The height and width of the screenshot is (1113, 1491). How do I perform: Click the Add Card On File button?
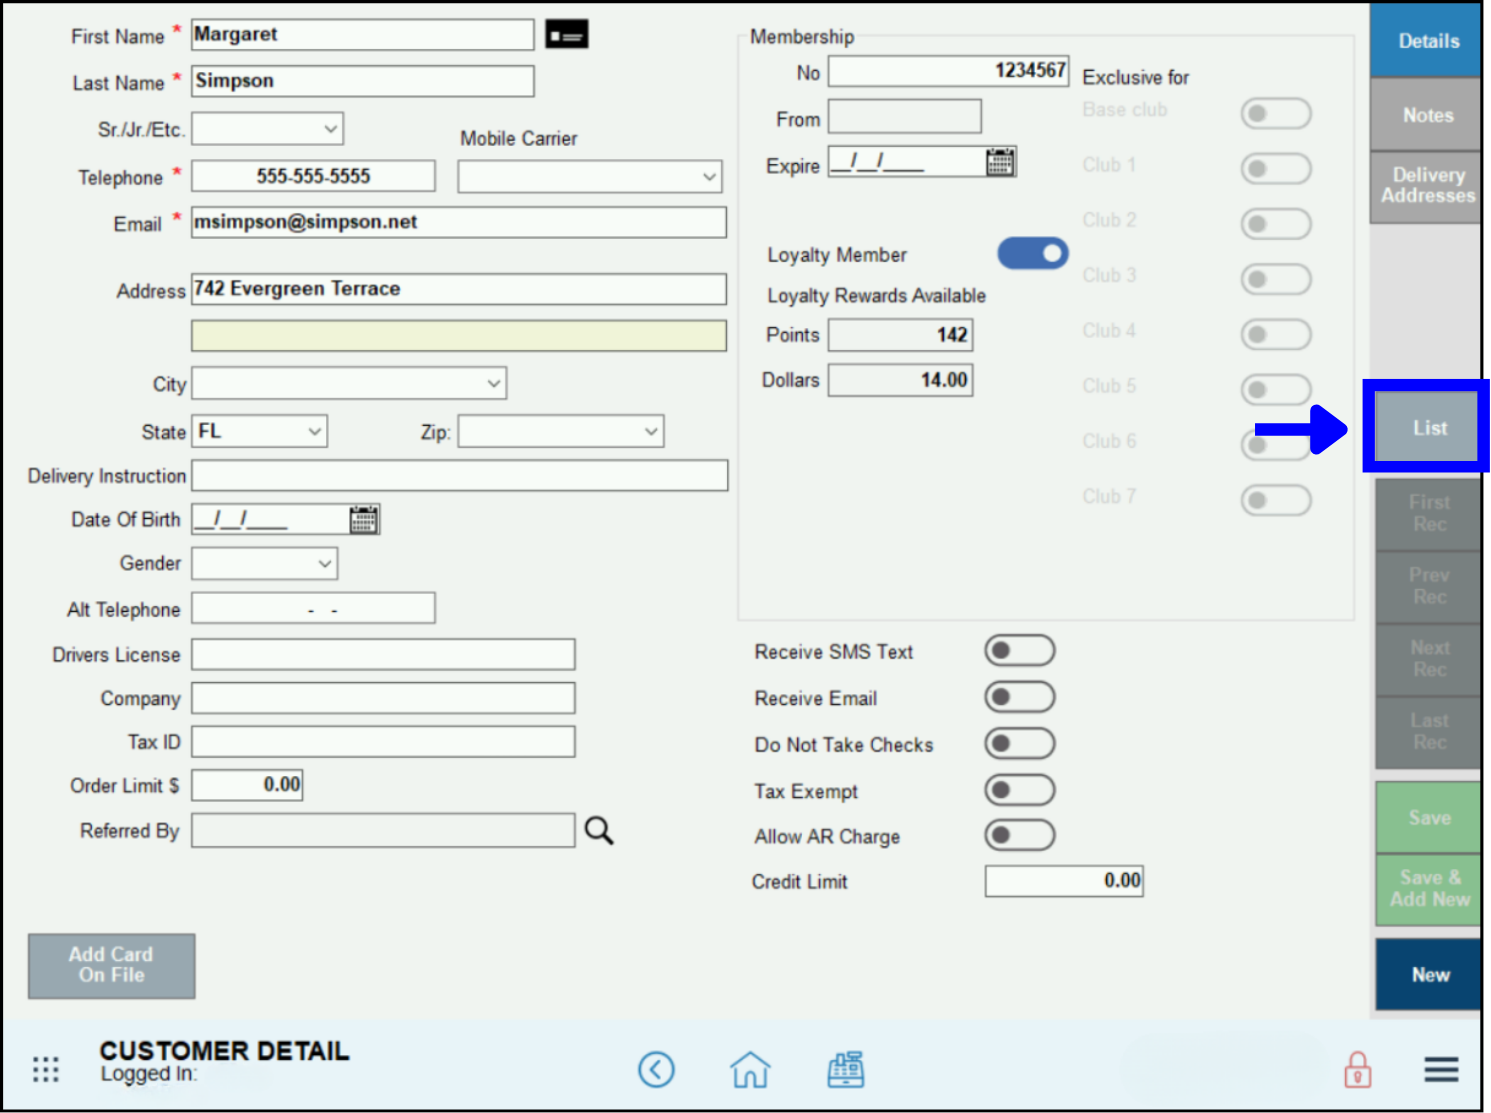tap(111, 965)
